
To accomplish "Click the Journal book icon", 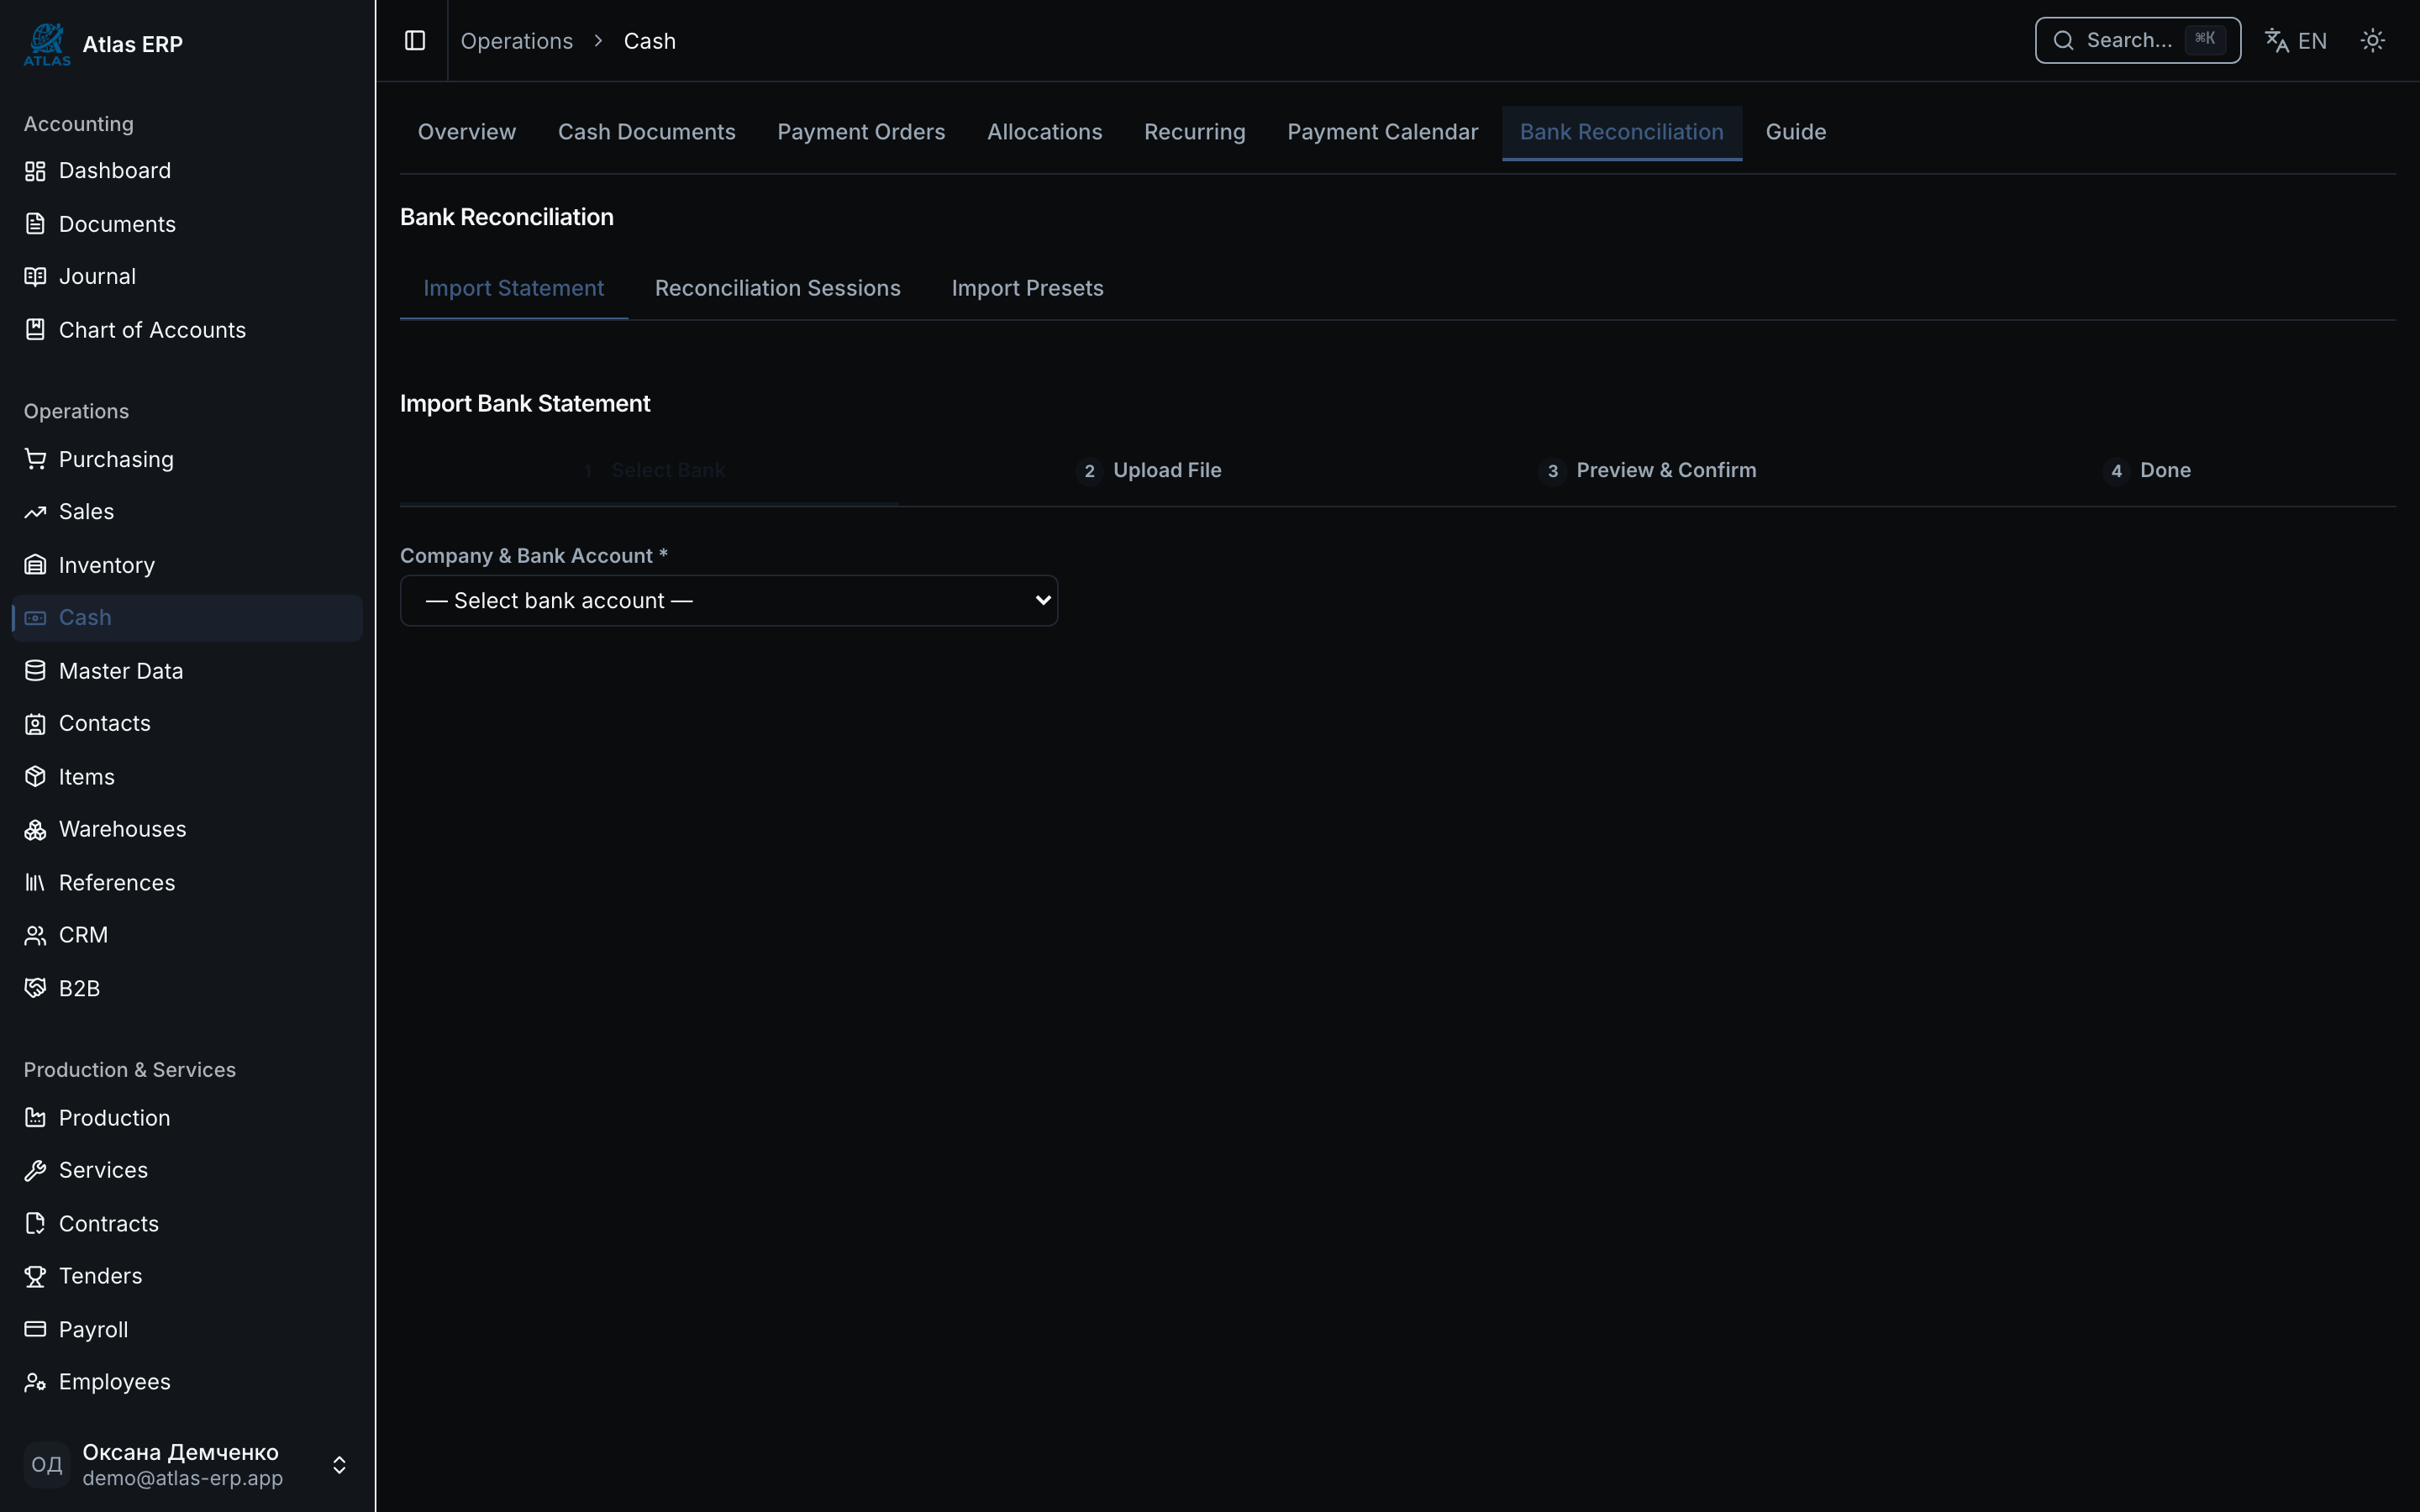I will point(35,276).
